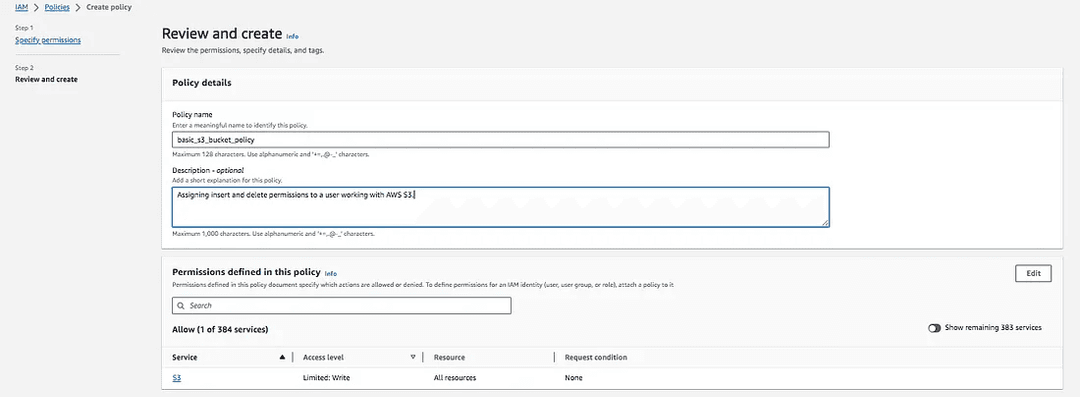
Task: Click the Policy details section heading
Action: click(201, 83)
